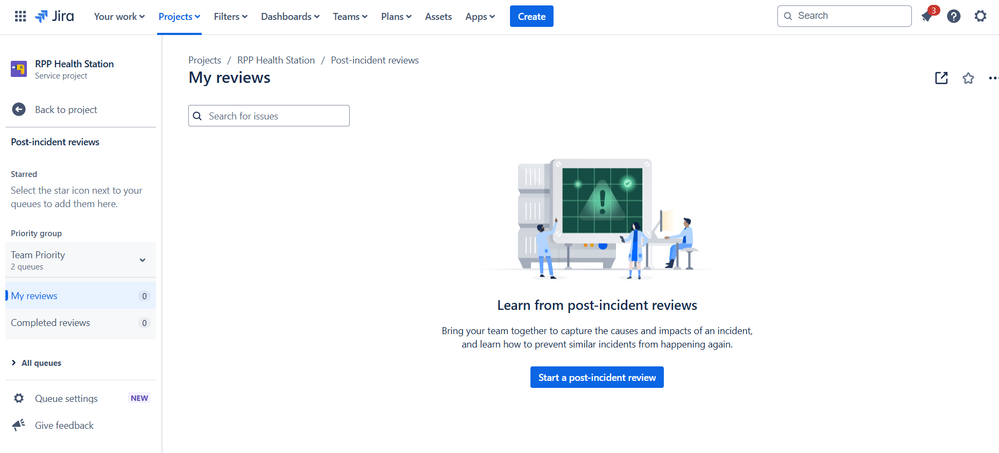Click the NEW badge beside Queue settings
Image resolution: width=999 pixels, height=453 pixels.
[x=140, y=398]
